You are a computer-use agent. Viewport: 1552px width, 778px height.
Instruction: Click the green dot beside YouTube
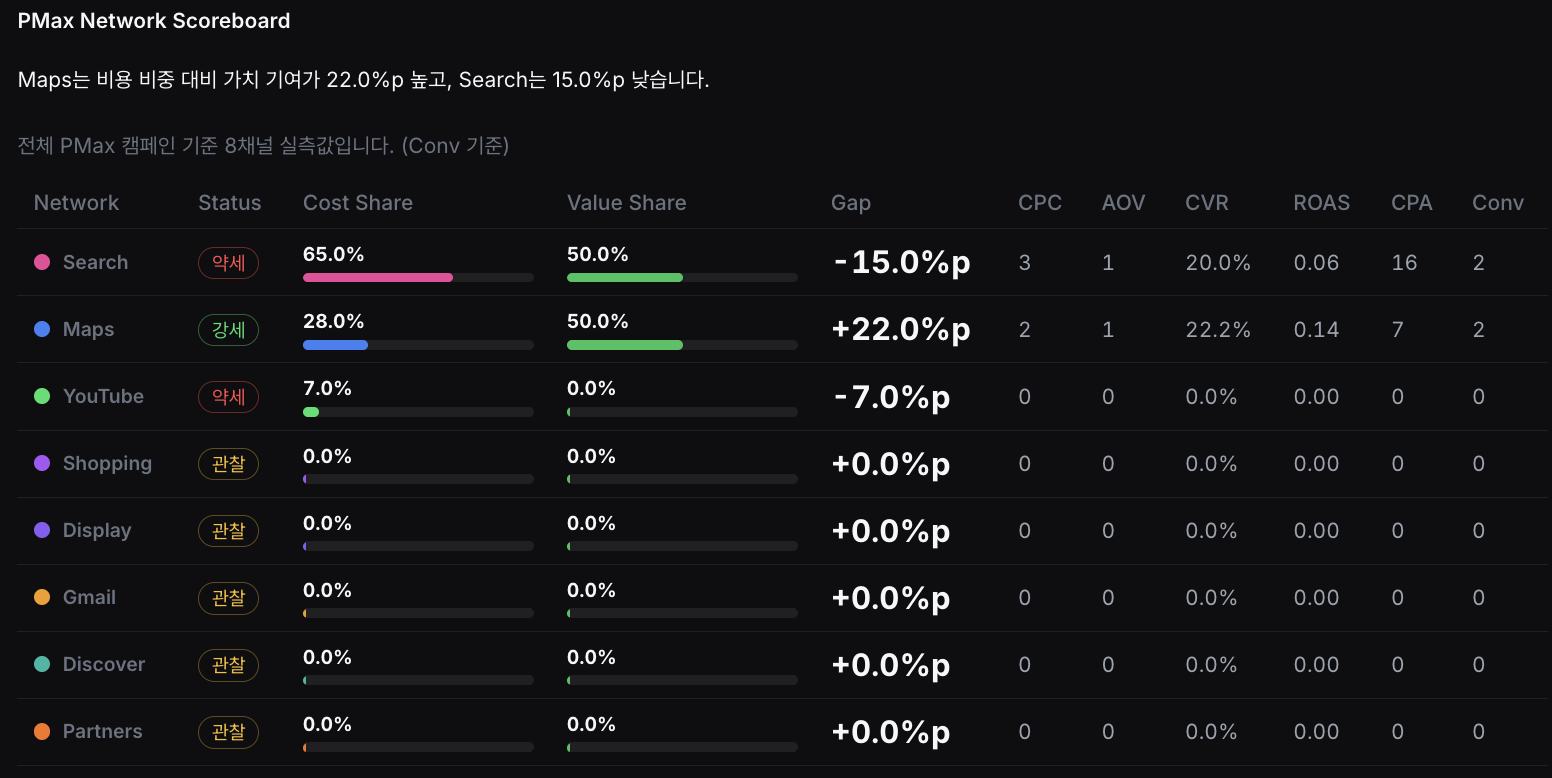click(42, 396)
